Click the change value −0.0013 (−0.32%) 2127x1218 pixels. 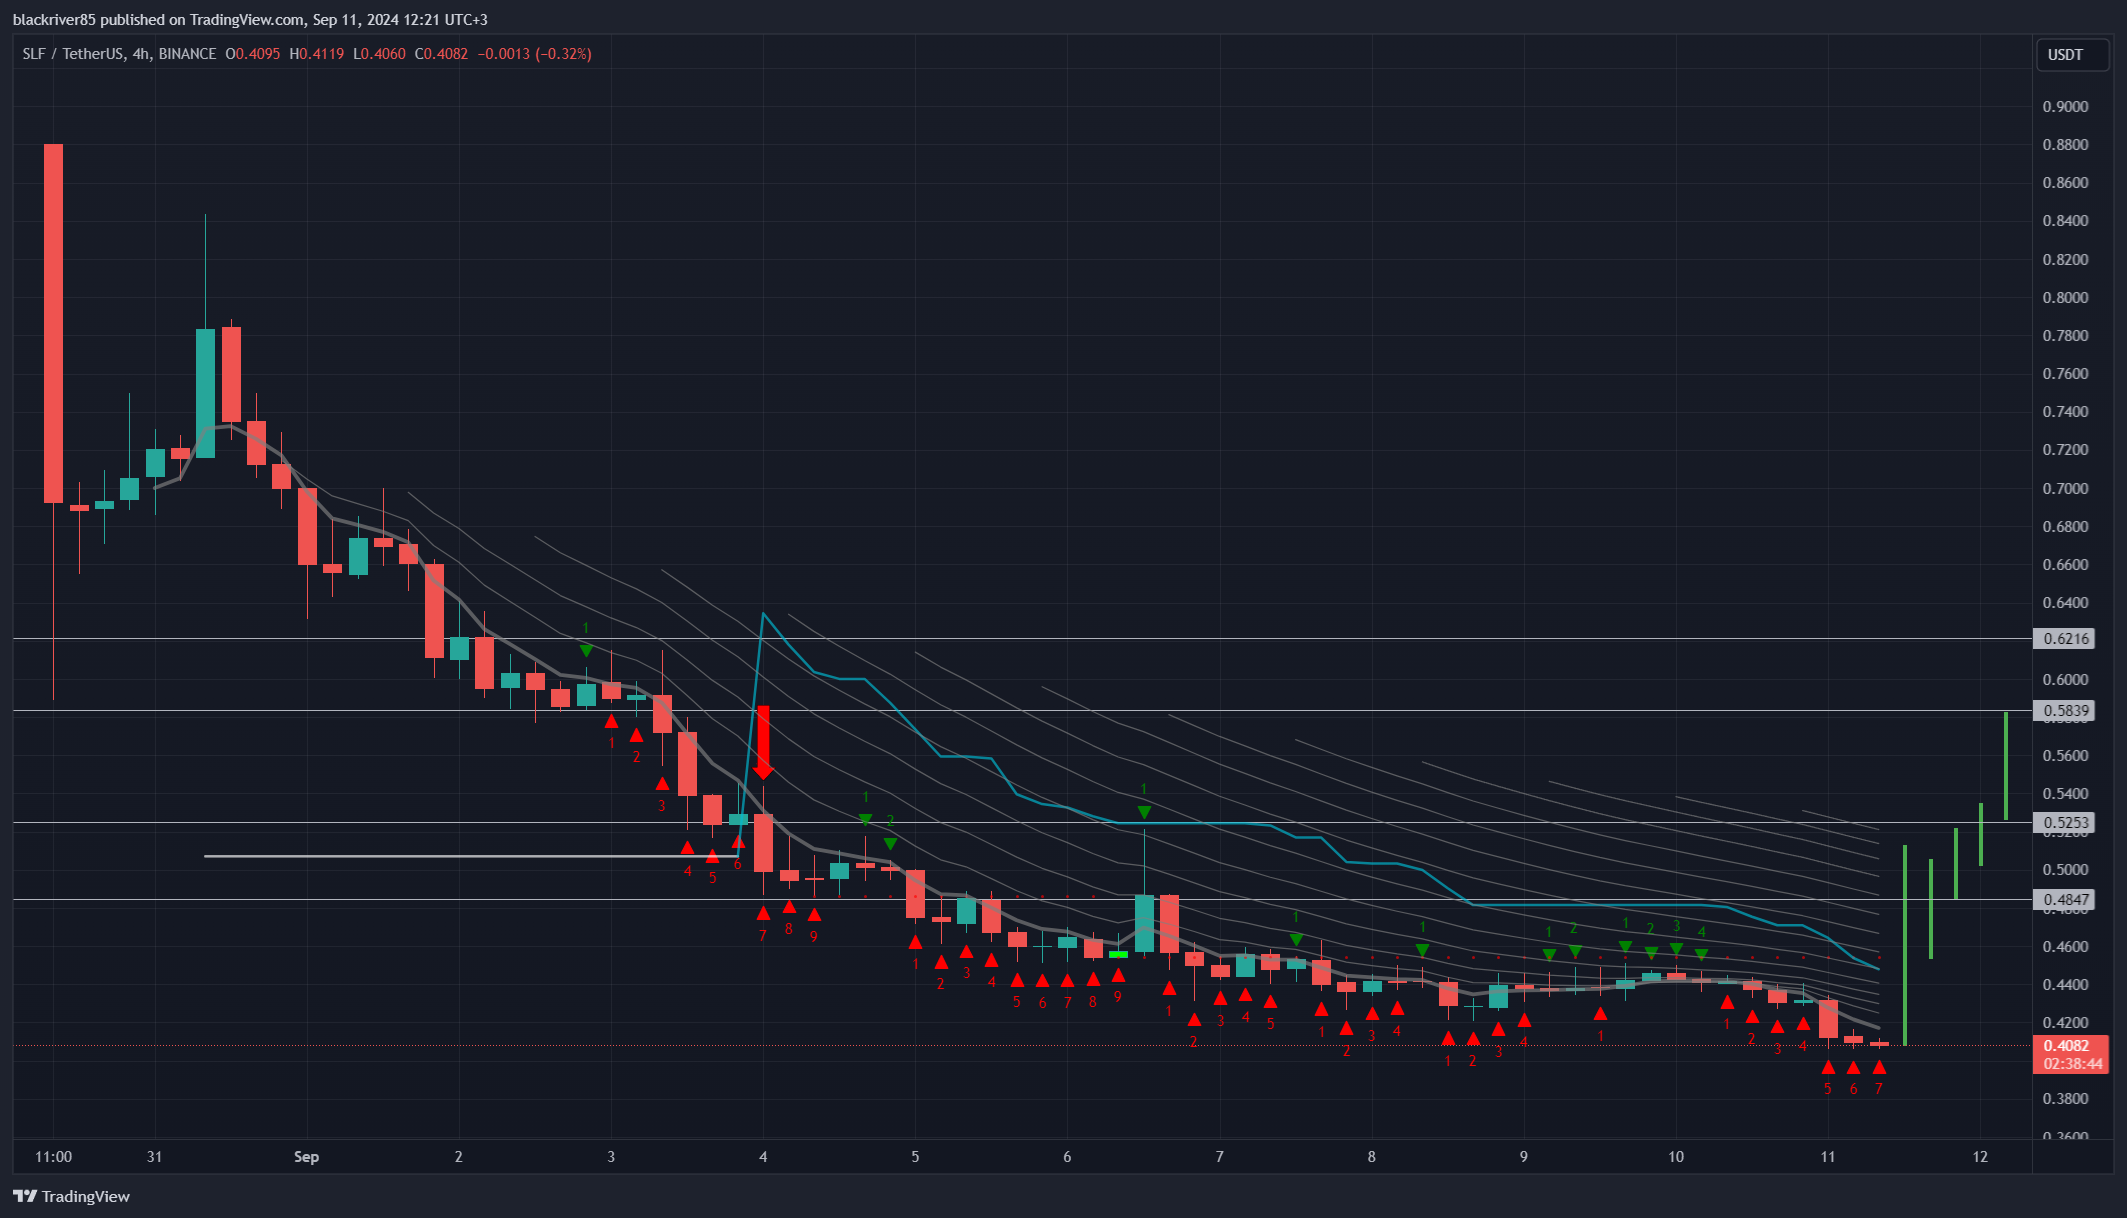tap(534, 54)
